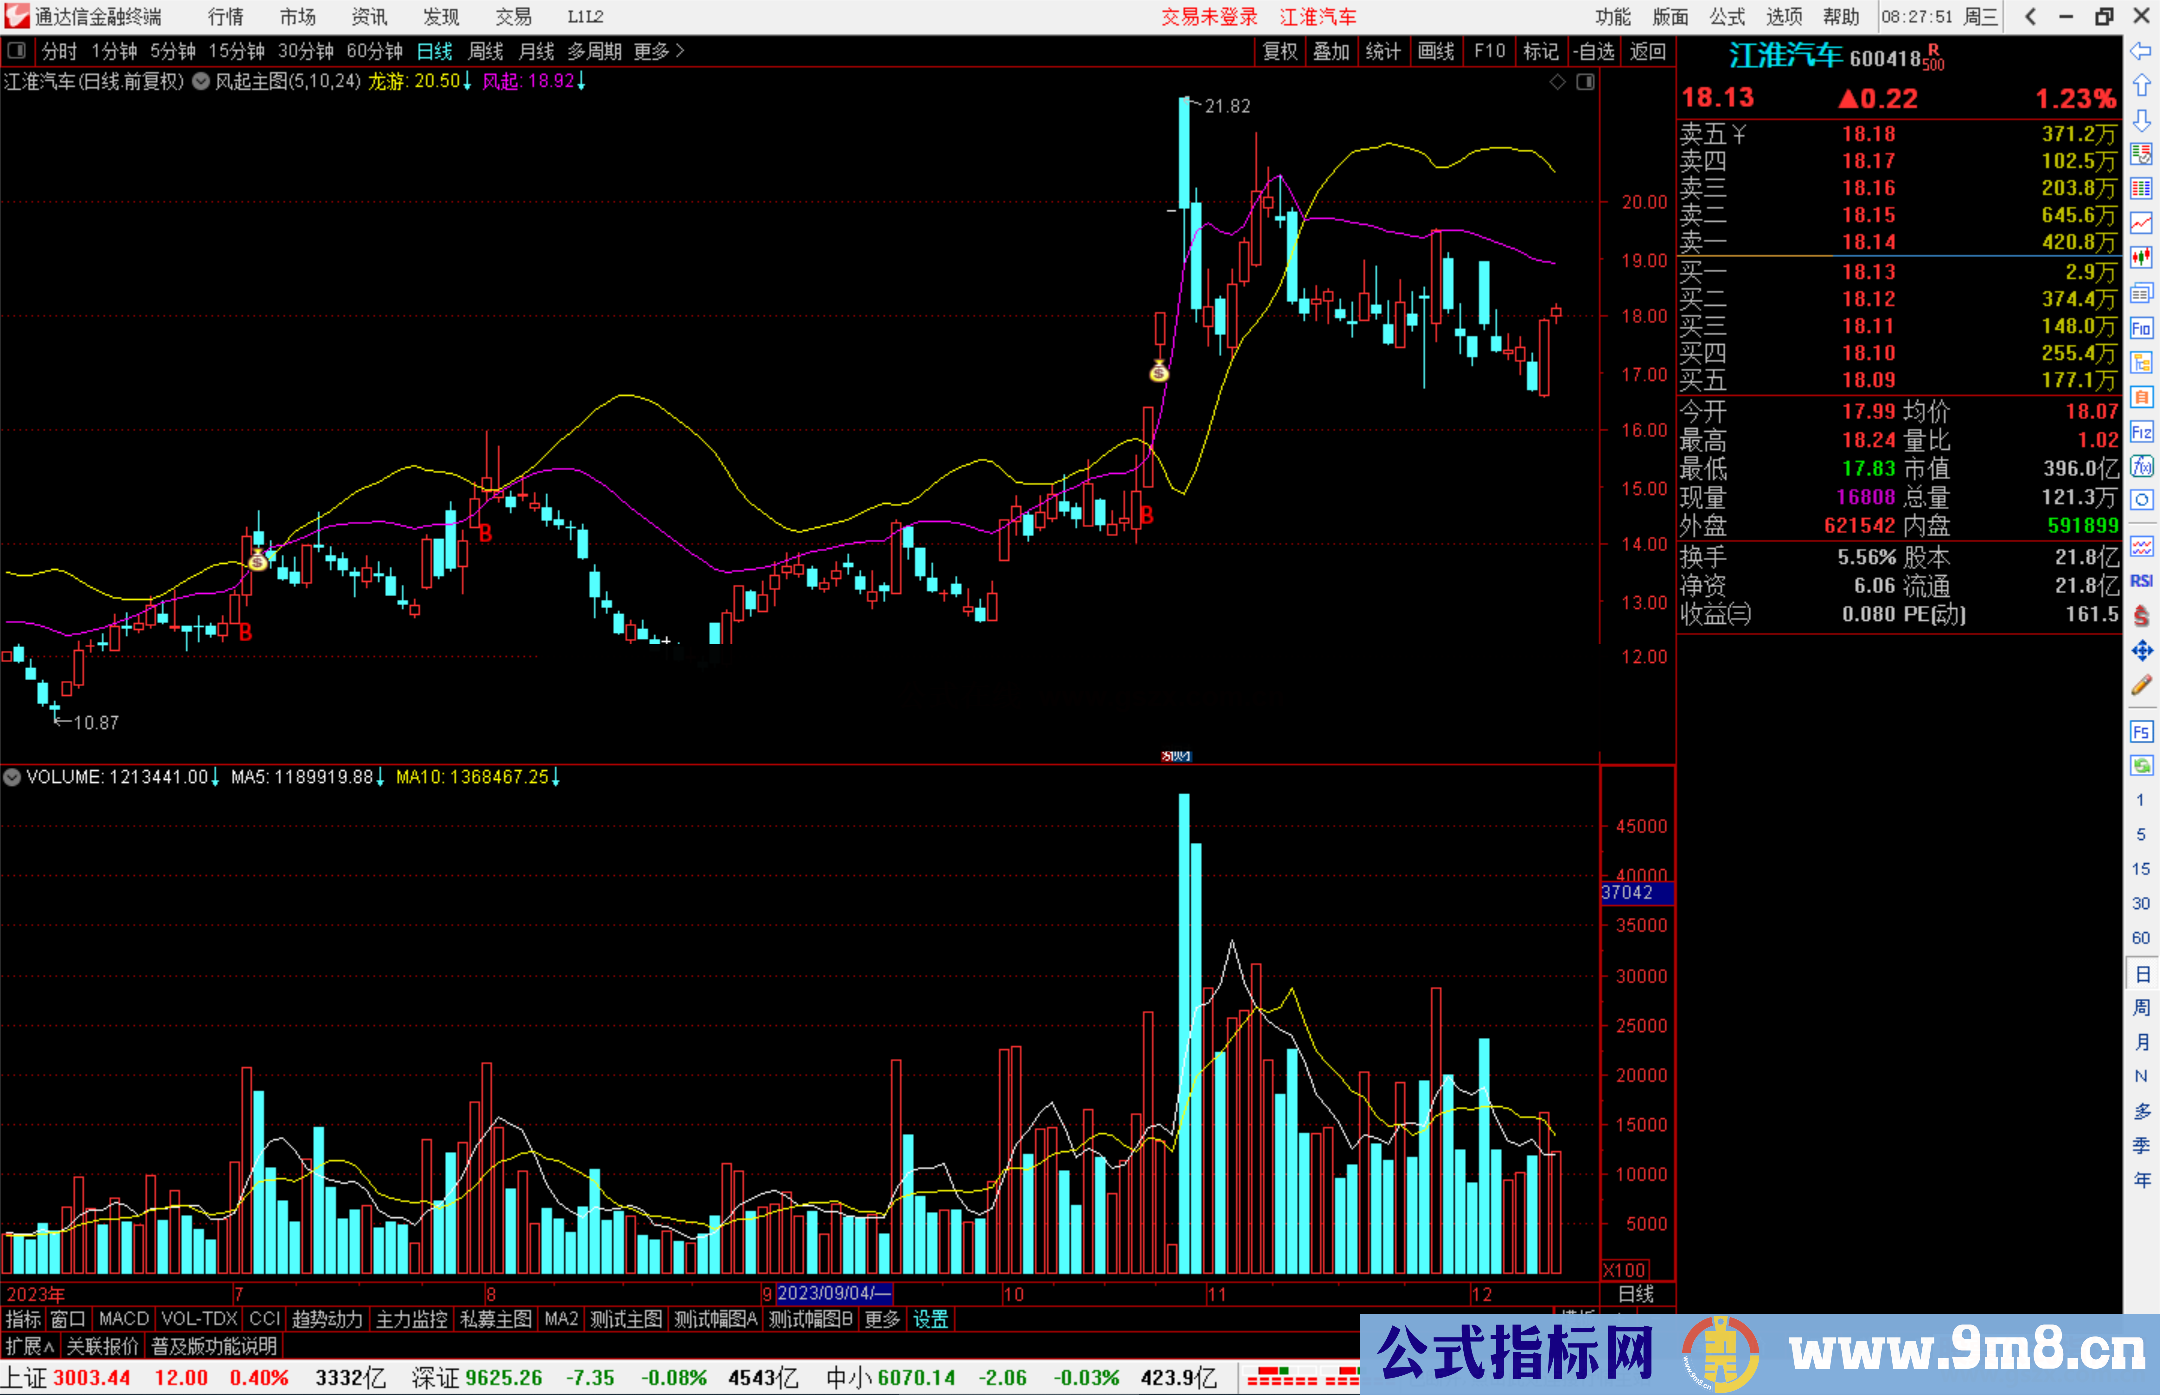Screen dimensions: 2160x1395
Task: Click the candlestick chart sidebar icon
Action: 2141,258
